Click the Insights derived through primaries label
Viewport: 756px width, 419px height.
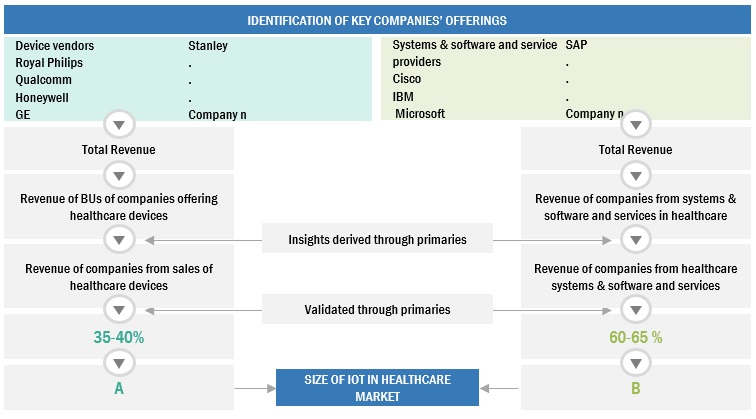pos(377,240)
